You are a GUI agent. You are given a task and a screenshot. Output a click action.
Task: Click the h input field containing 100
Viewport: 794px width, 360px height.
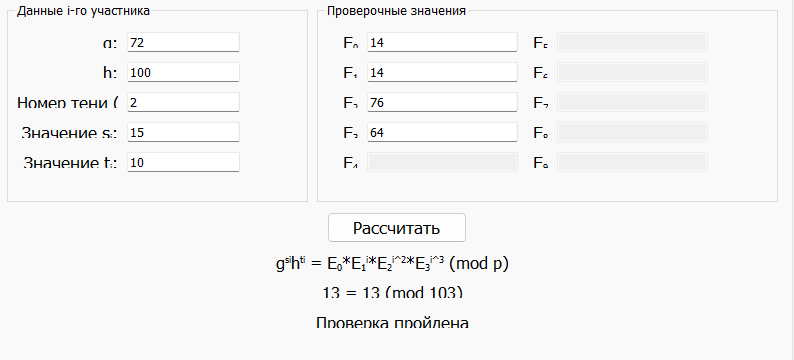[x=183, y=72]
